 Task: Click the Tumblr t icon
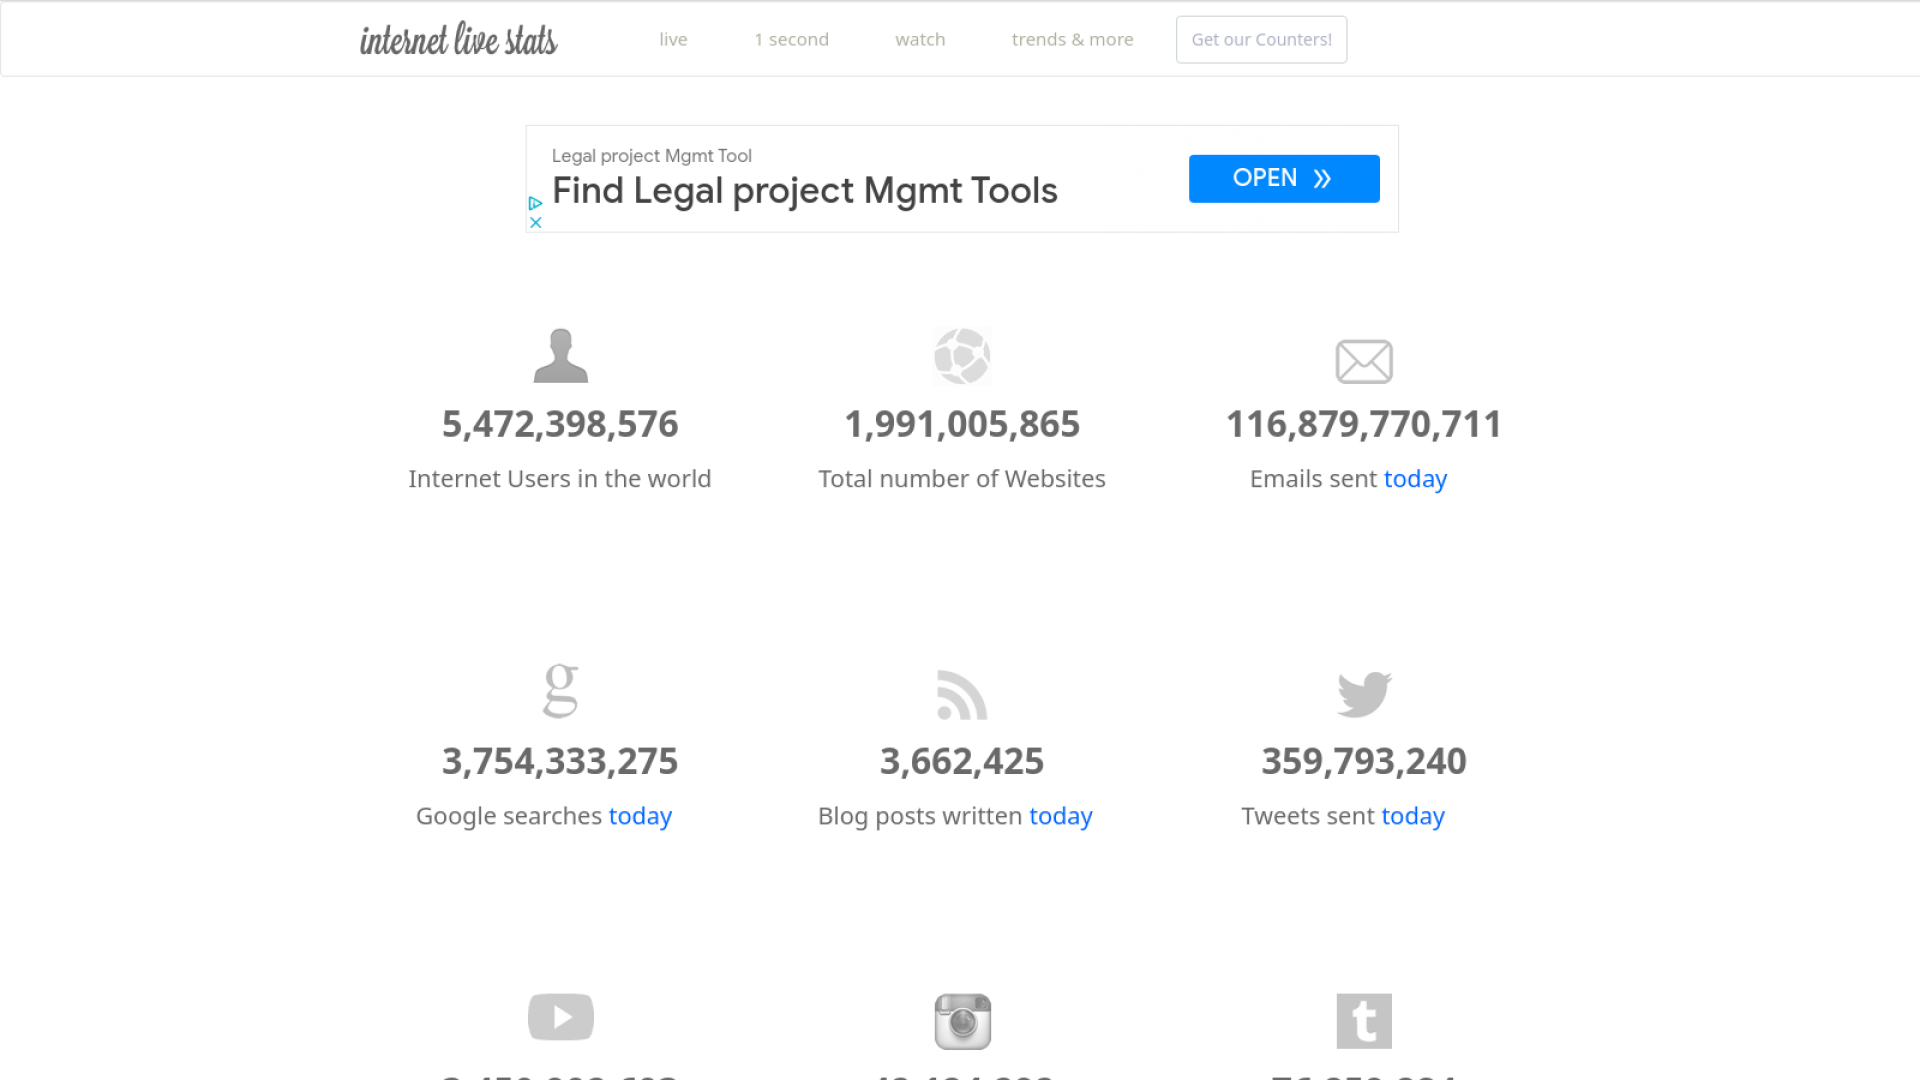[1364, 1021]
